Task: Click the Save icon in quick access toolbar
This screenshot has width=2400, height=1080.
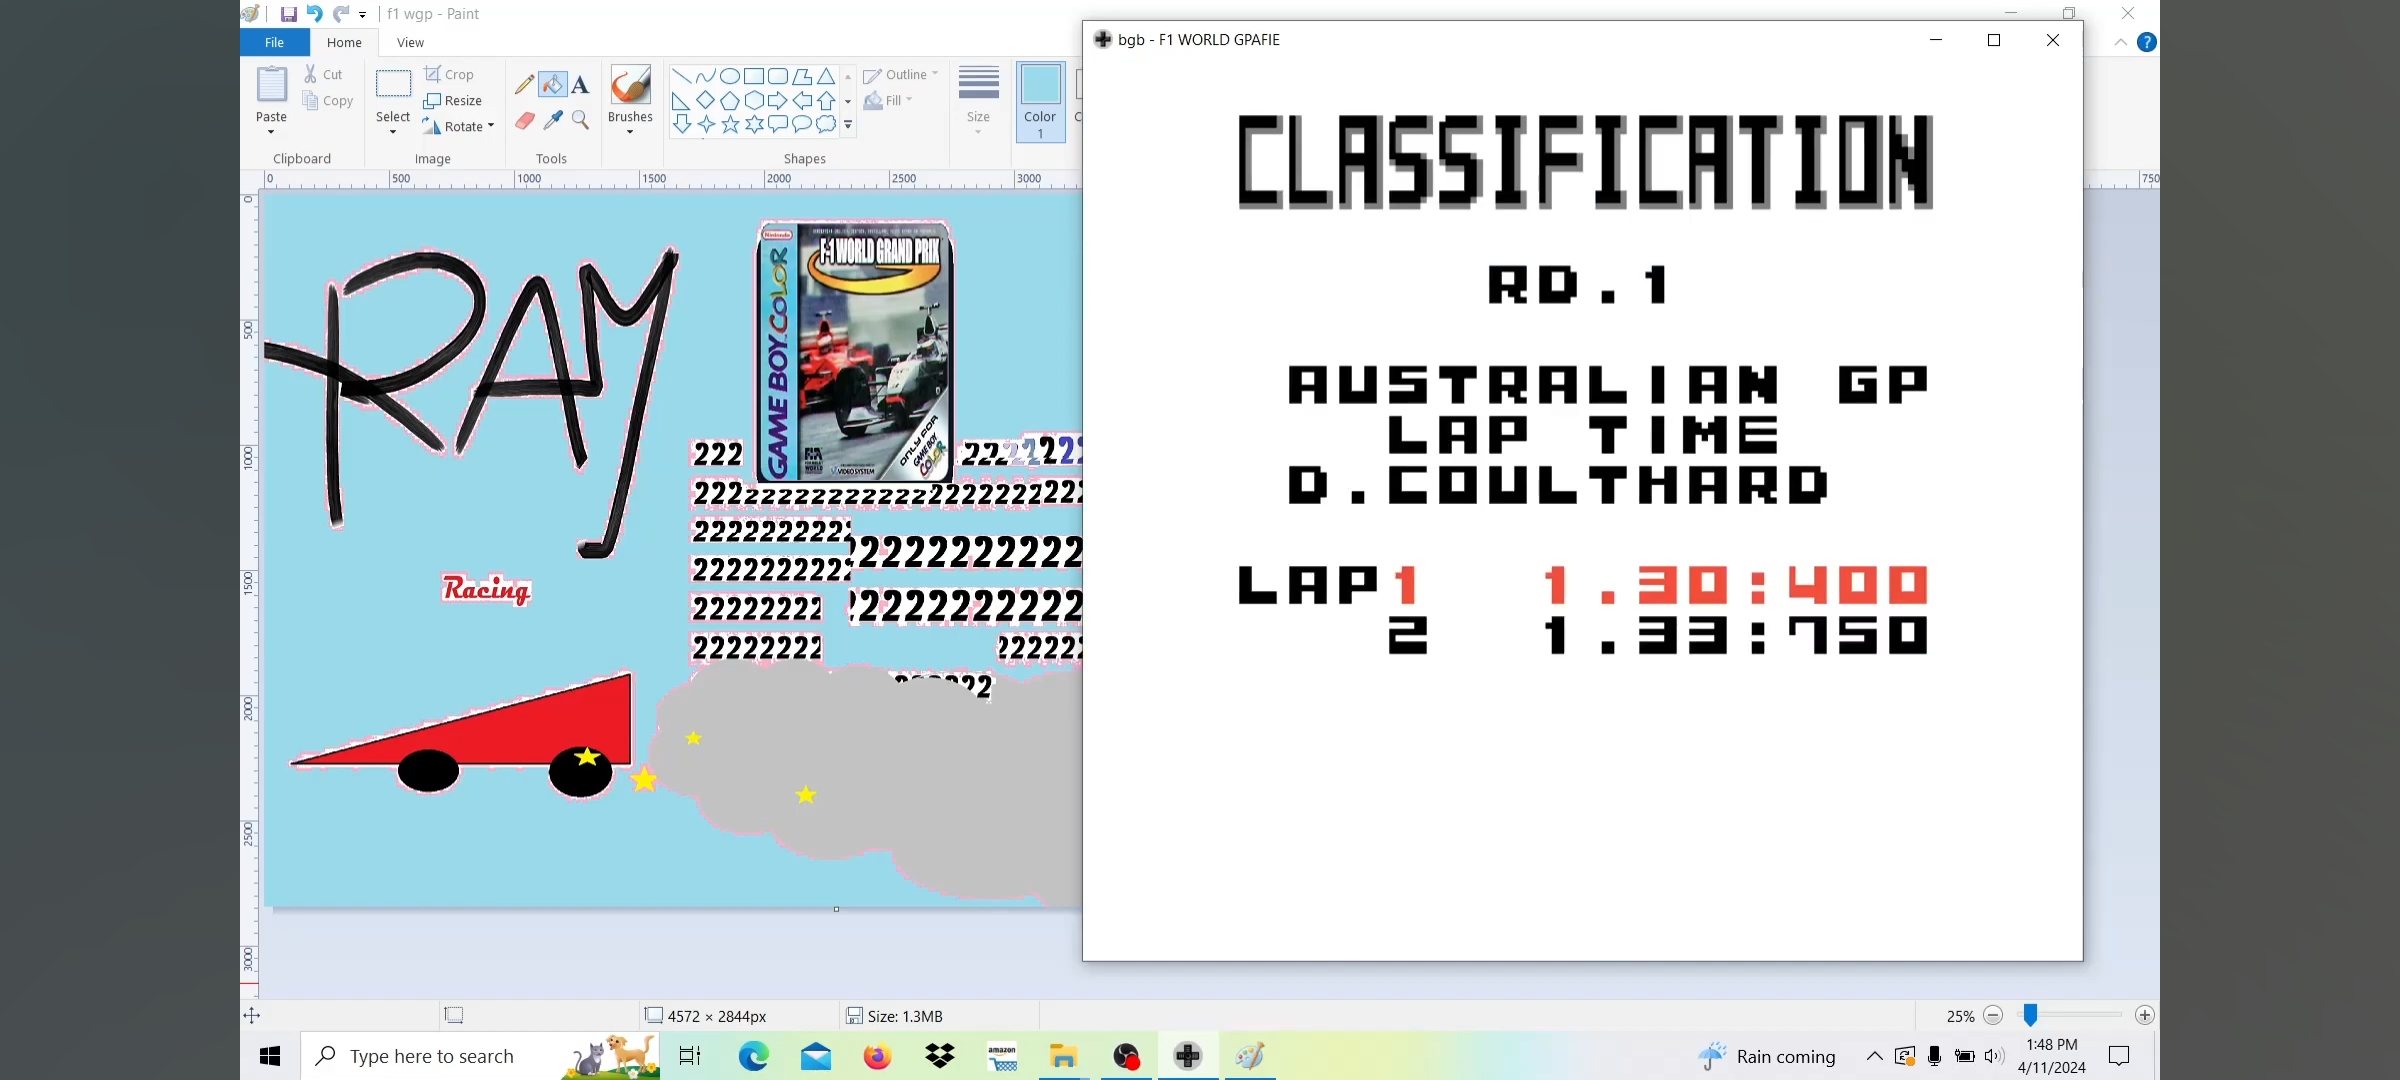Action: tap(288, 14)
